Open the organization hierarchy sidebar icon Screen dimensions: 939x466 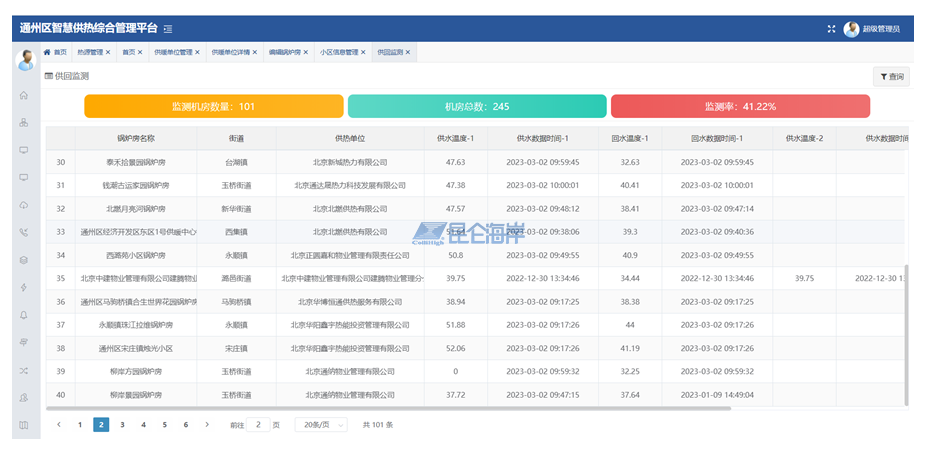24,123
